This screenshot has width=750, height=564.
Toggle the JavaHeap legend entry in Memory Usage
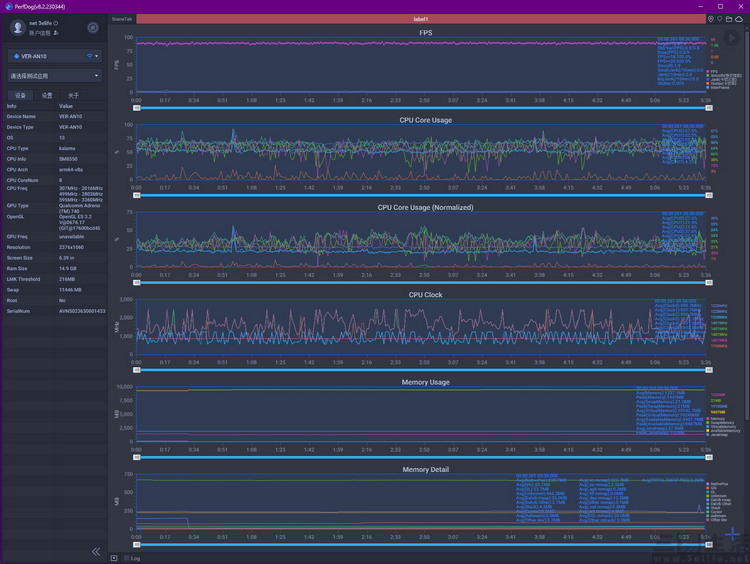coord(717,434)
